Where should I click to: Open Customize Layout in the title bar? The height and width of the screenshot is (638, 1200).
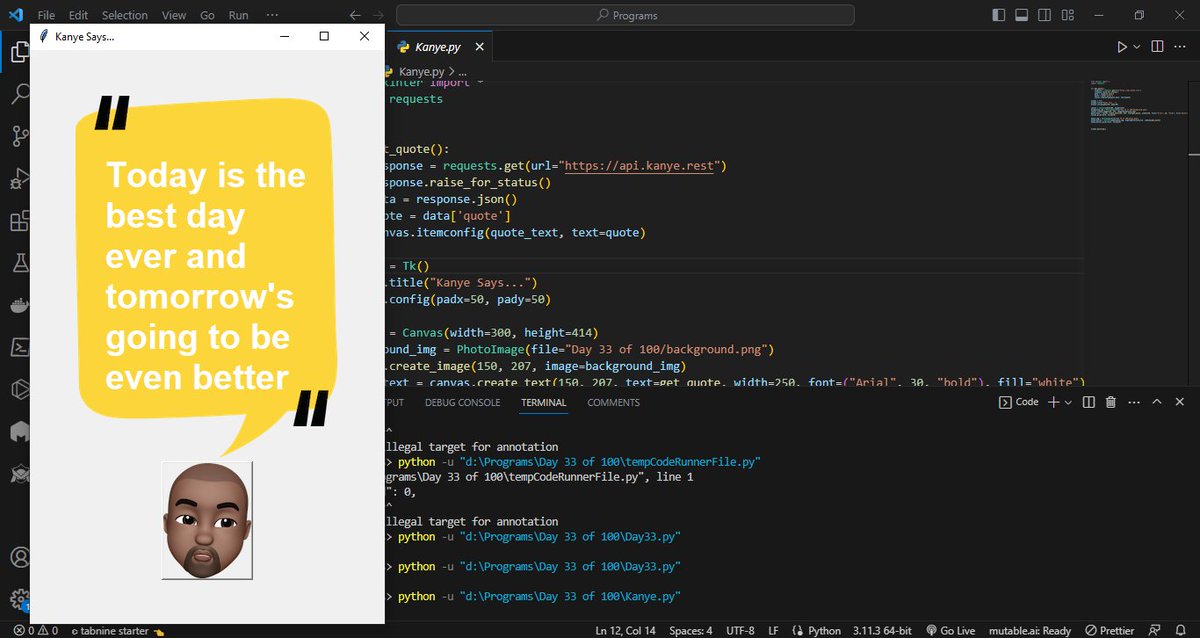[1069, 15]
